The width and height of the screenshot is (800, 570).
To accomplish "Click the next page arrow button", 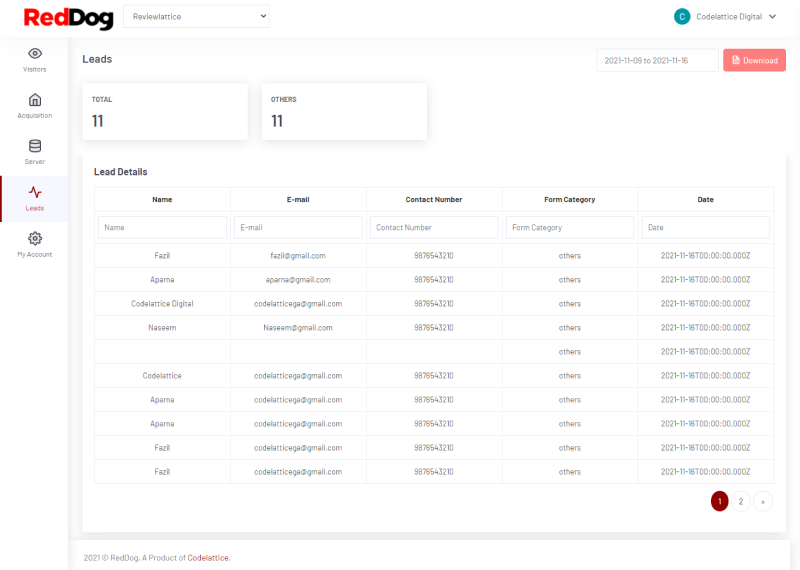I will coord(763,501).
